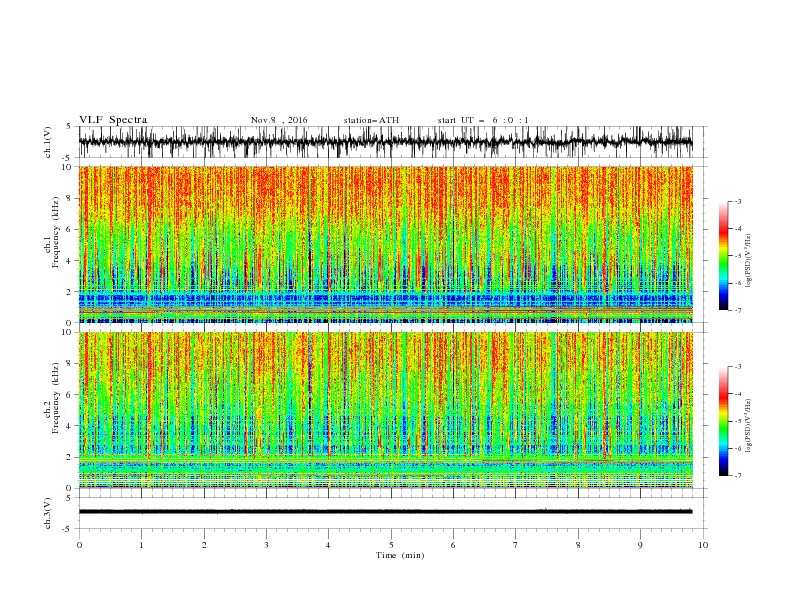
Task: Click the ch.1 "Frequency (kHz)" axis label
Action: point(55,231)
